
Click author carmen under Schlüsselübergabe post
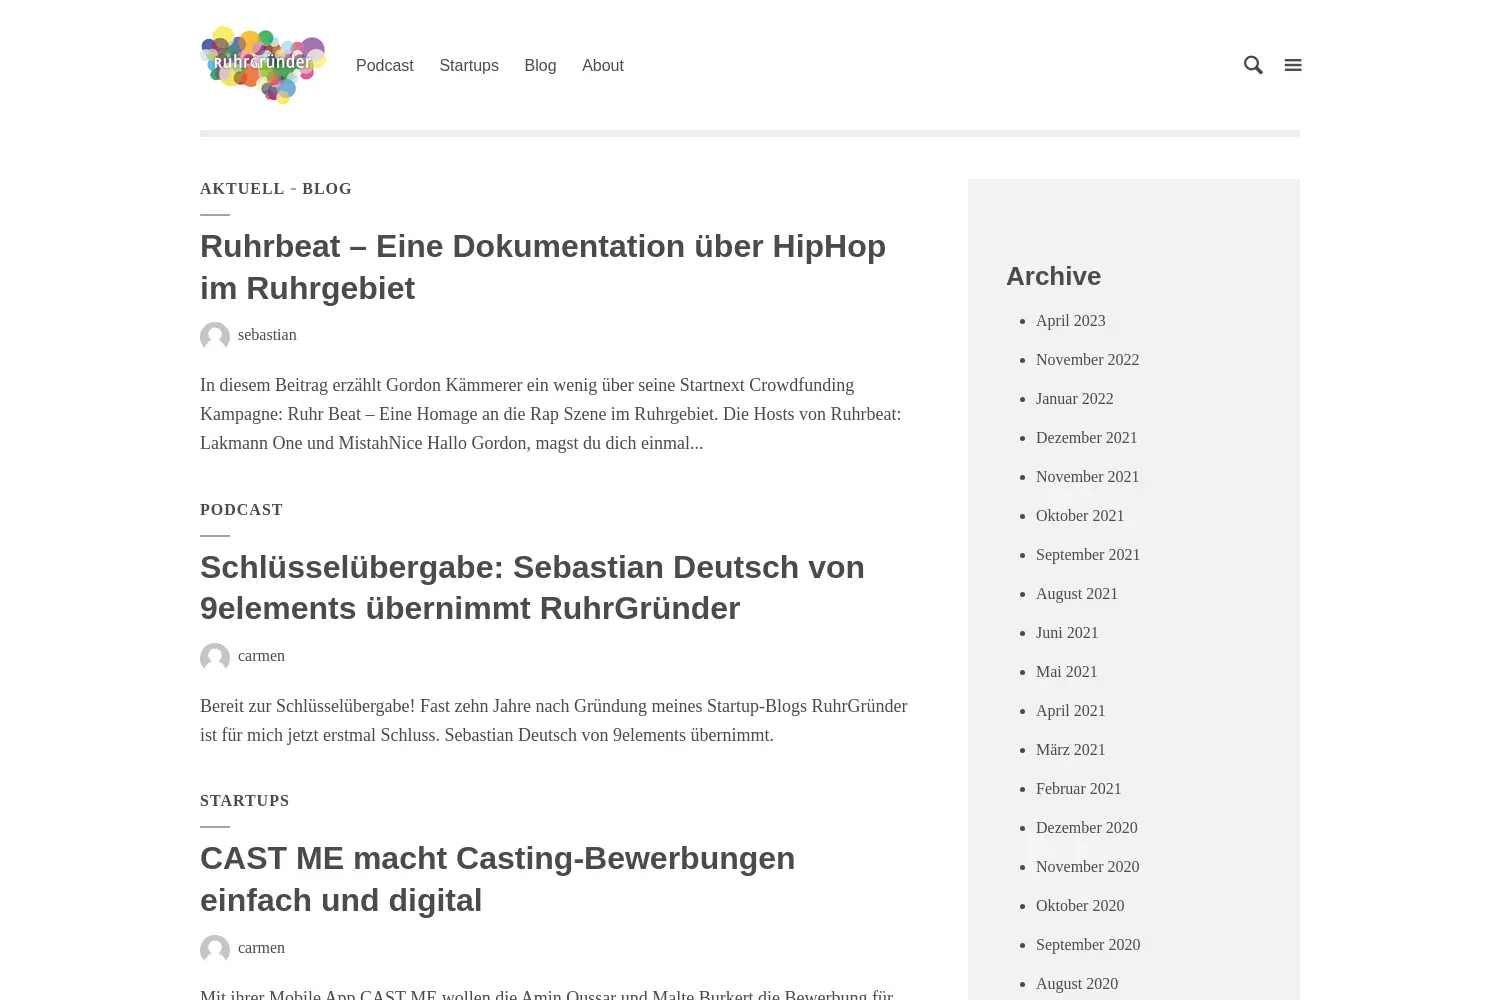tap(261, 656)
